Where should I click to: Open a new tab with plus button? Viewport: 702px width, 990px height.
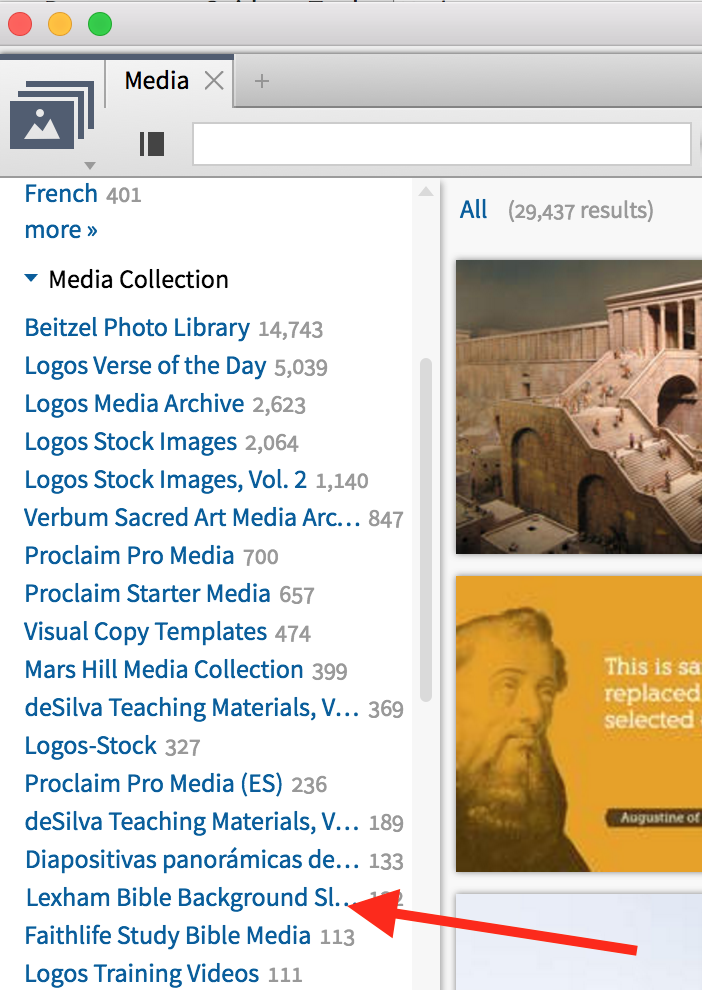pos(262,81)
